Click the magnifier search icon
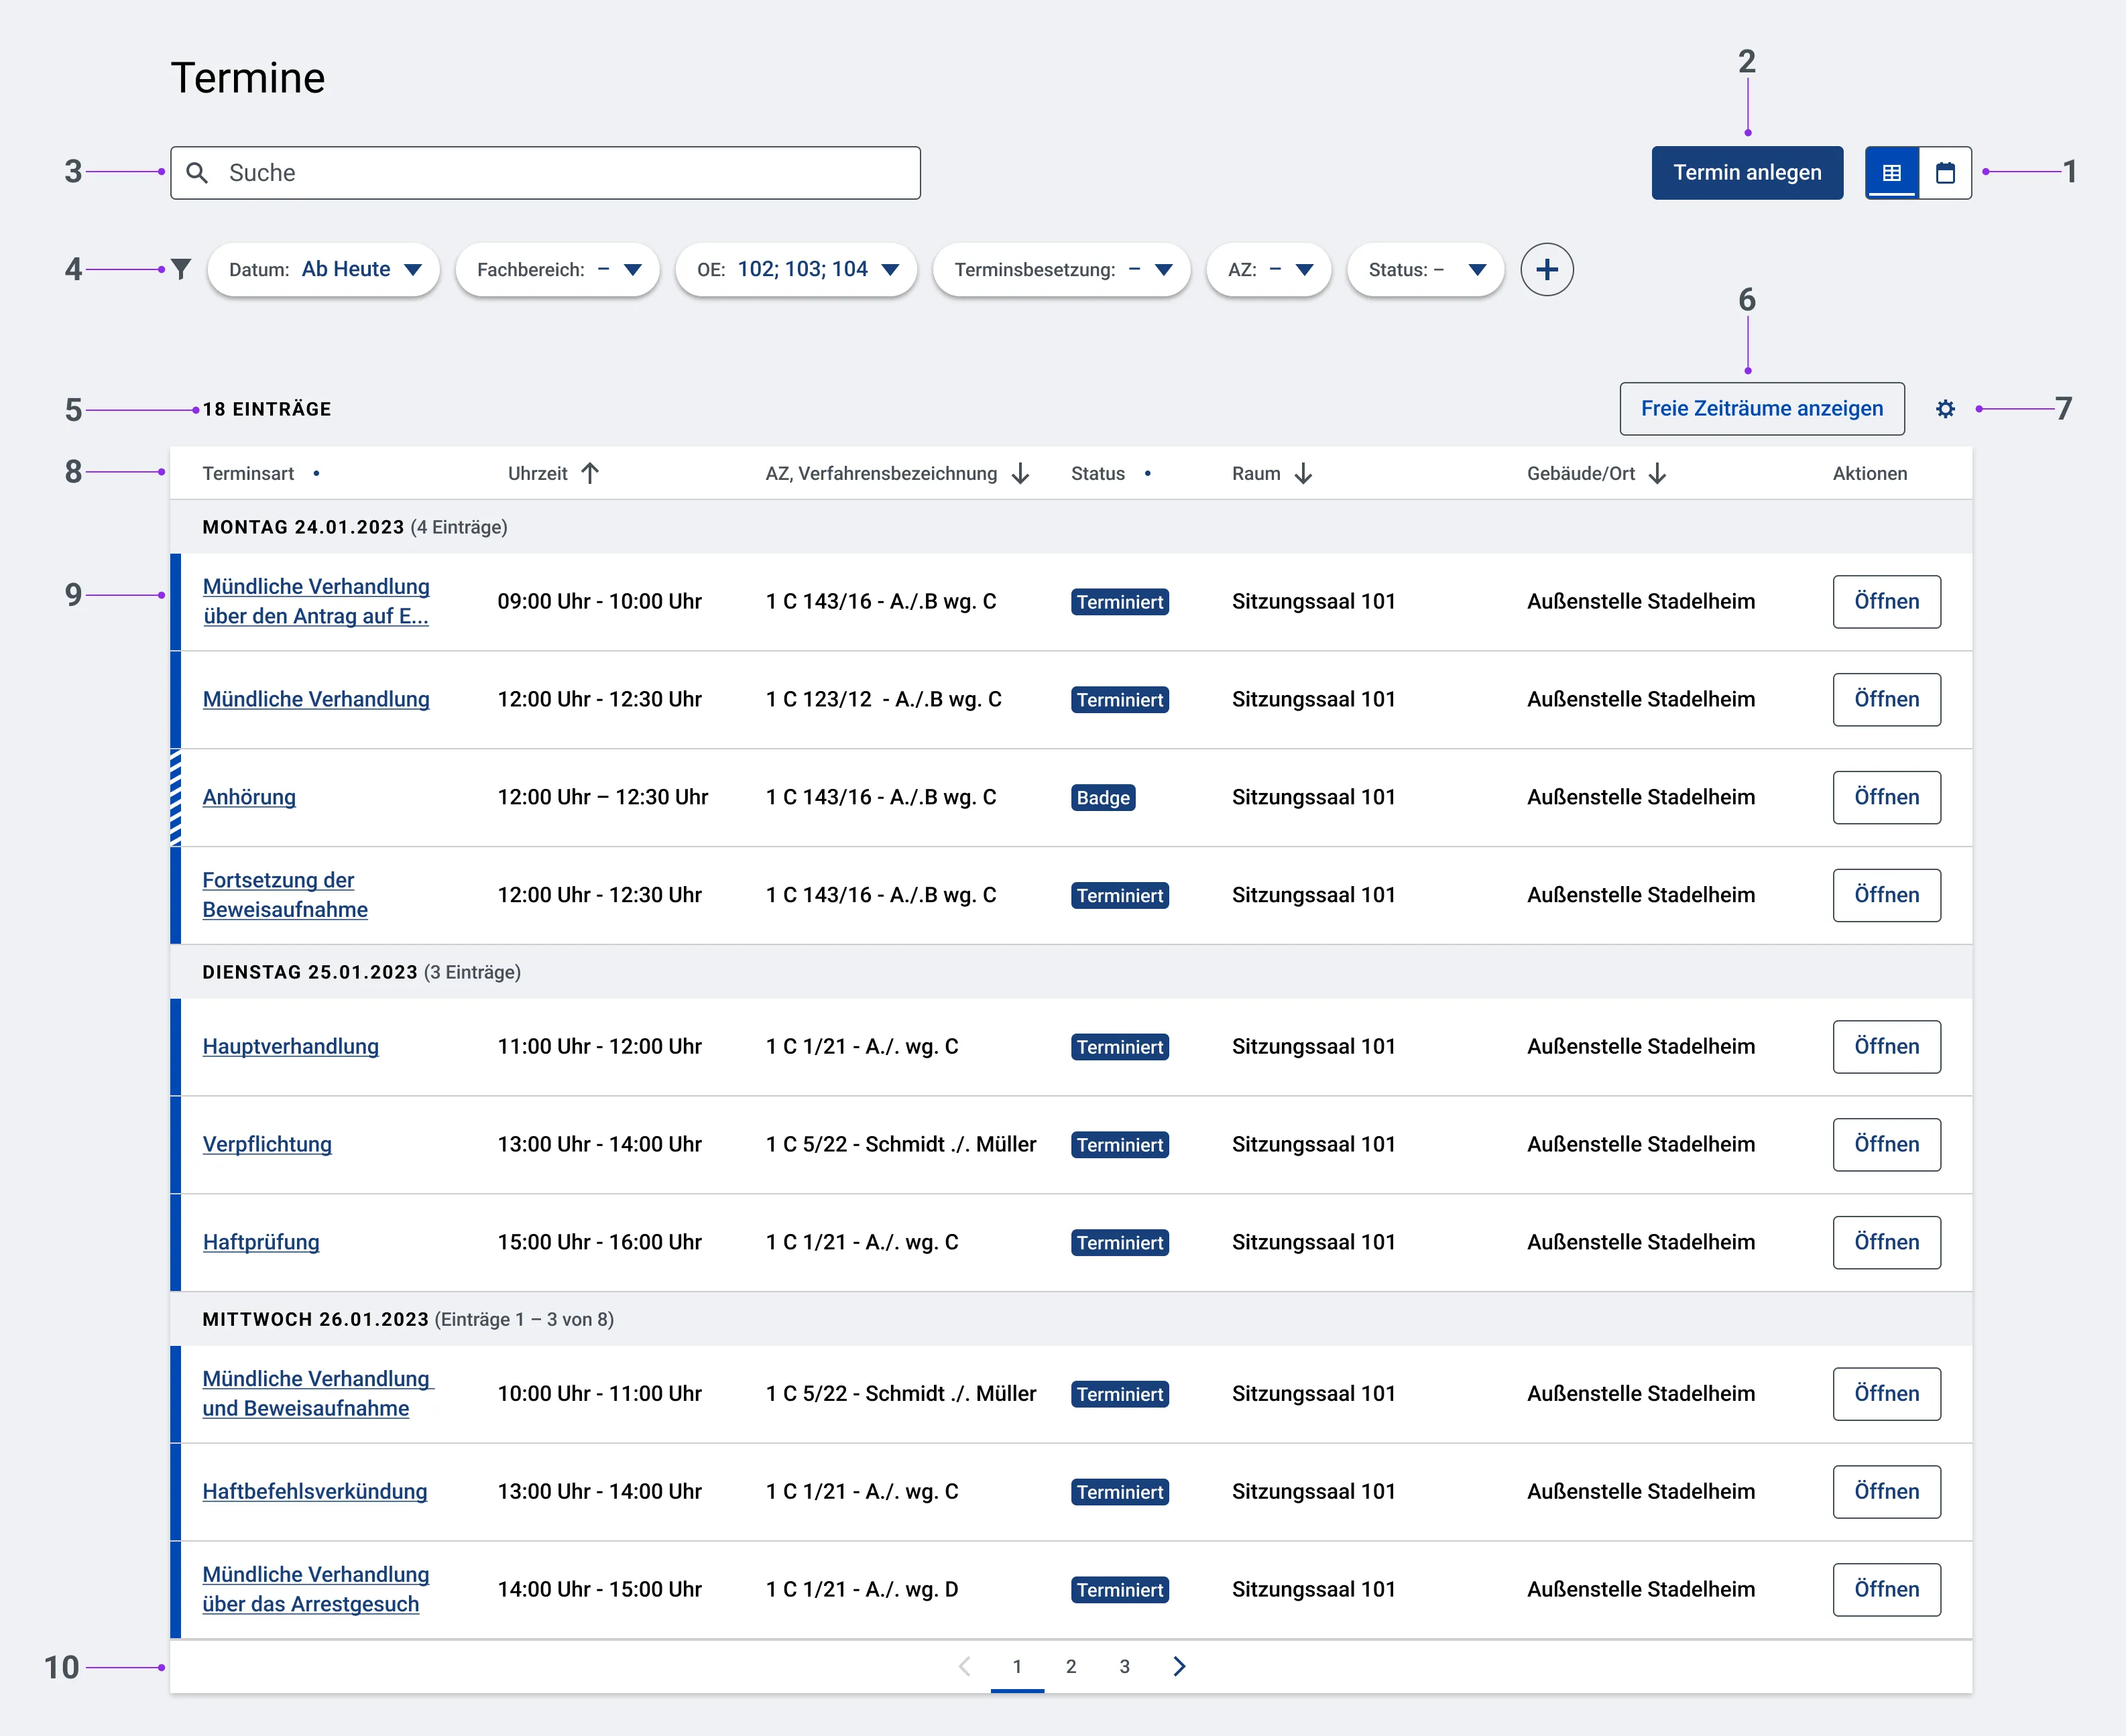The height and width of the screenshot is (1736, 2126). pyautogui.click(x=198, y=173)
